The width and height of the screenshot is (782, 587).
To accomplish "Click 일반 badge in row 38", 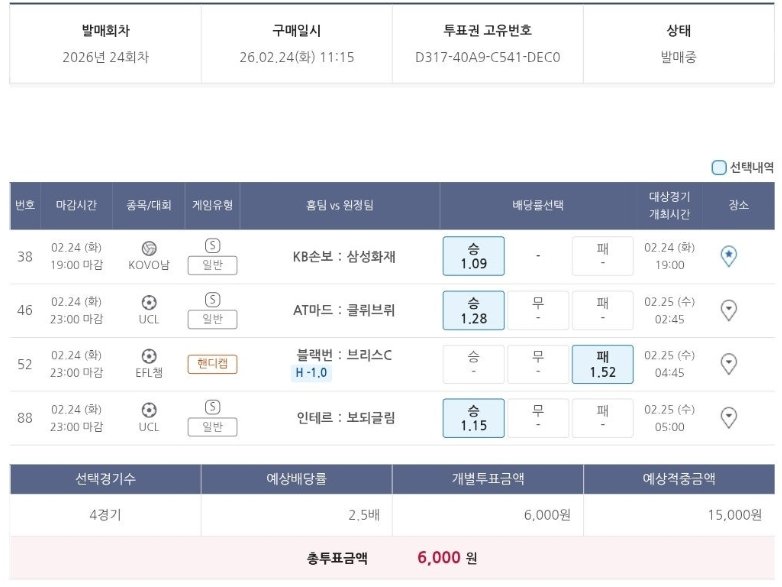I will point(212,265).
